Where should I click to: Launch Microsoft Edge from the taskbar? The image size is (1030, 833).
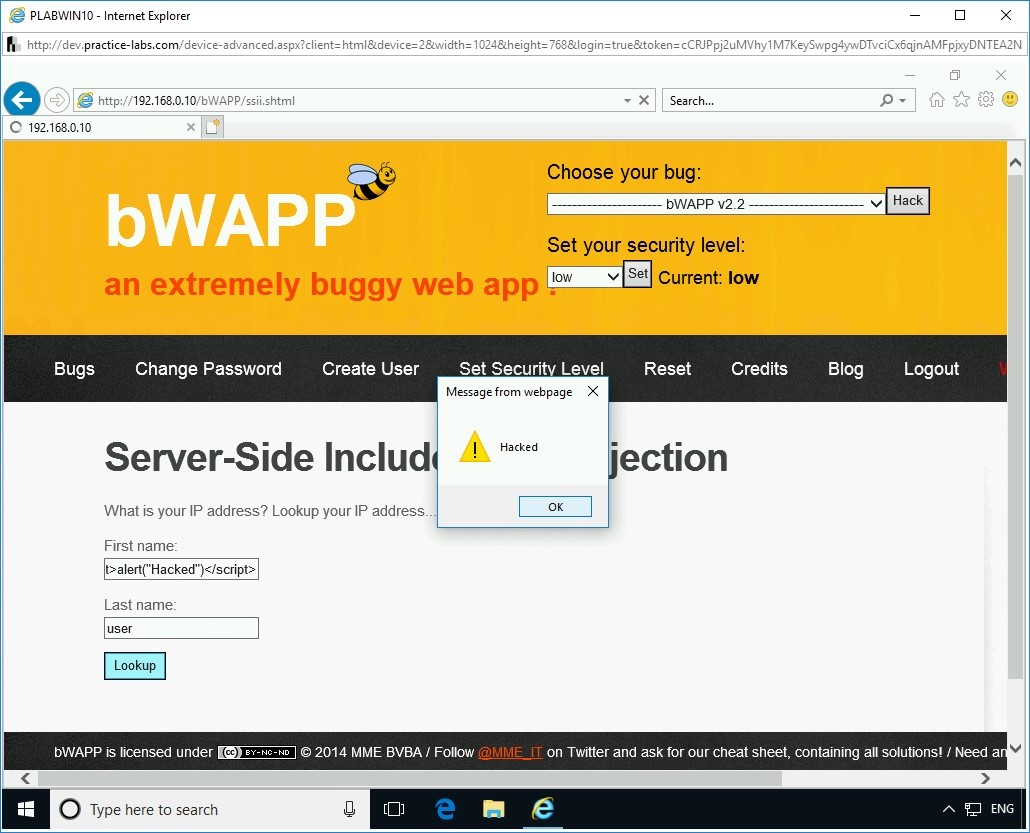click(x=444, y=809)
